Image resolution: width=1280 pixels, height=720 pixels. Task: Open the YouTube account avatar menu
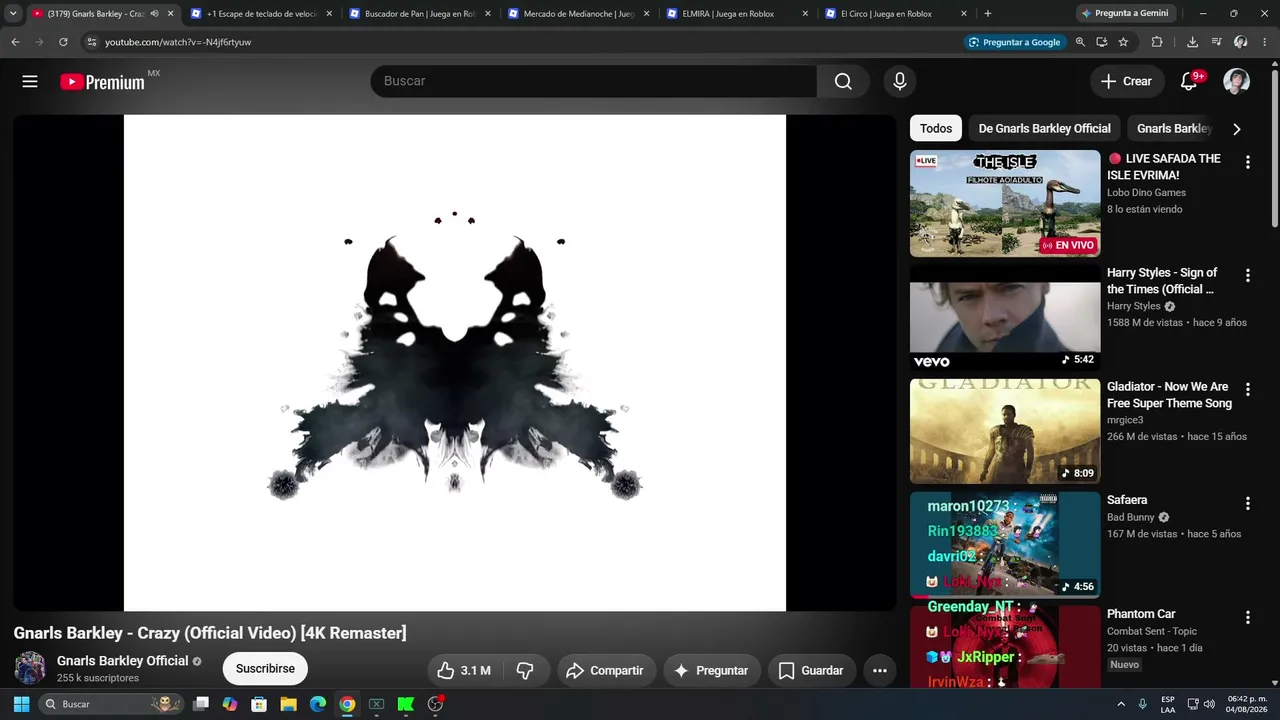click(x=1237, y=81)
